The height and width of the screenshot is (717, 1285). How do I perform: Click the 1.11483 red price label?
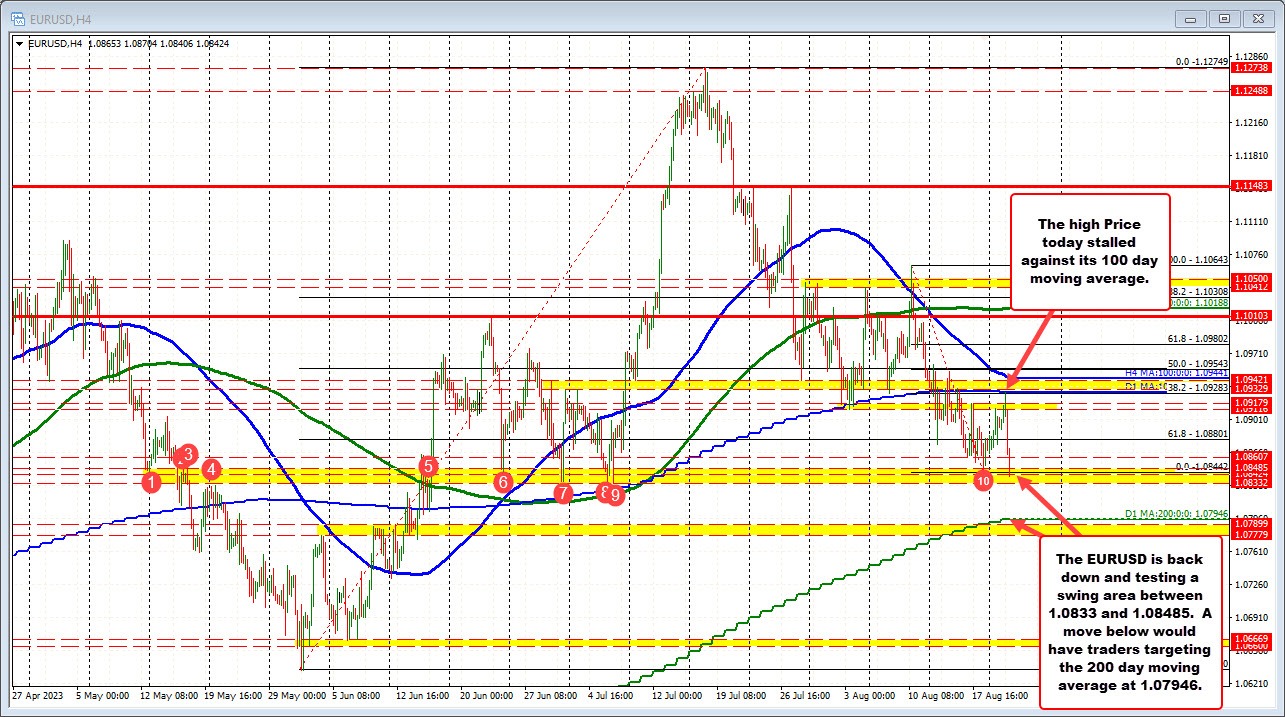pos(1251,186)
